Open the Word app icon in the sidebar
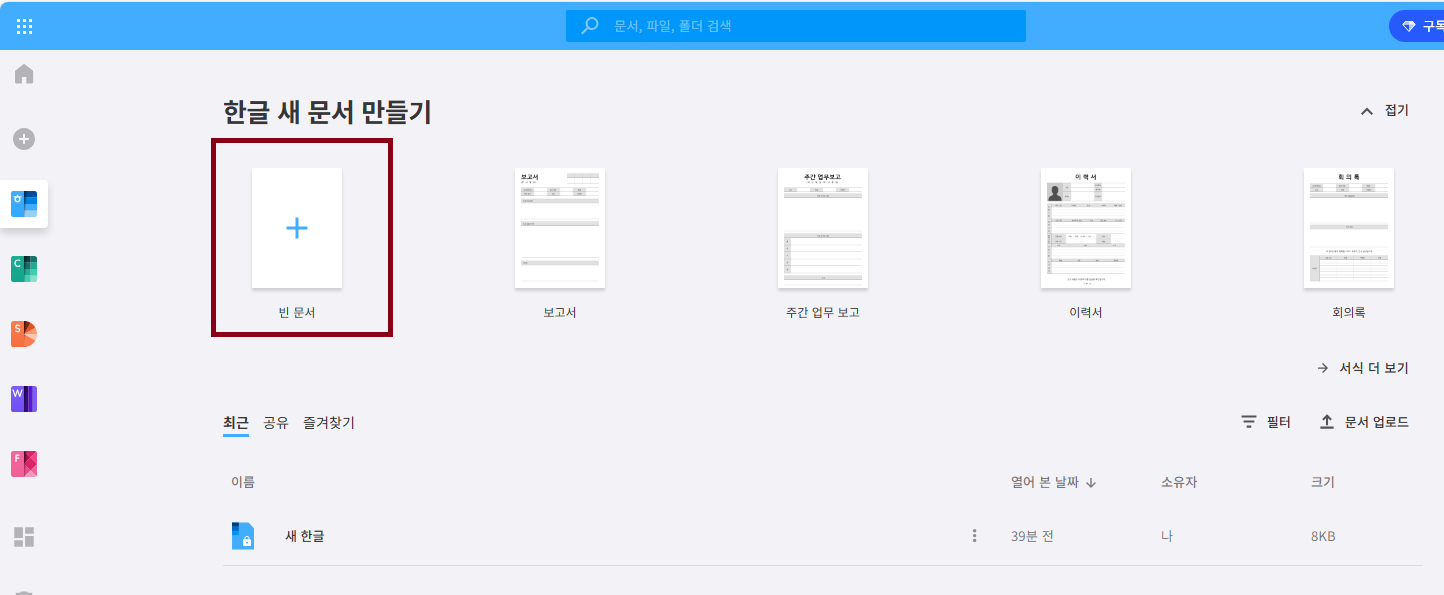Screen dimensions: 1444x595 [23, 398]
